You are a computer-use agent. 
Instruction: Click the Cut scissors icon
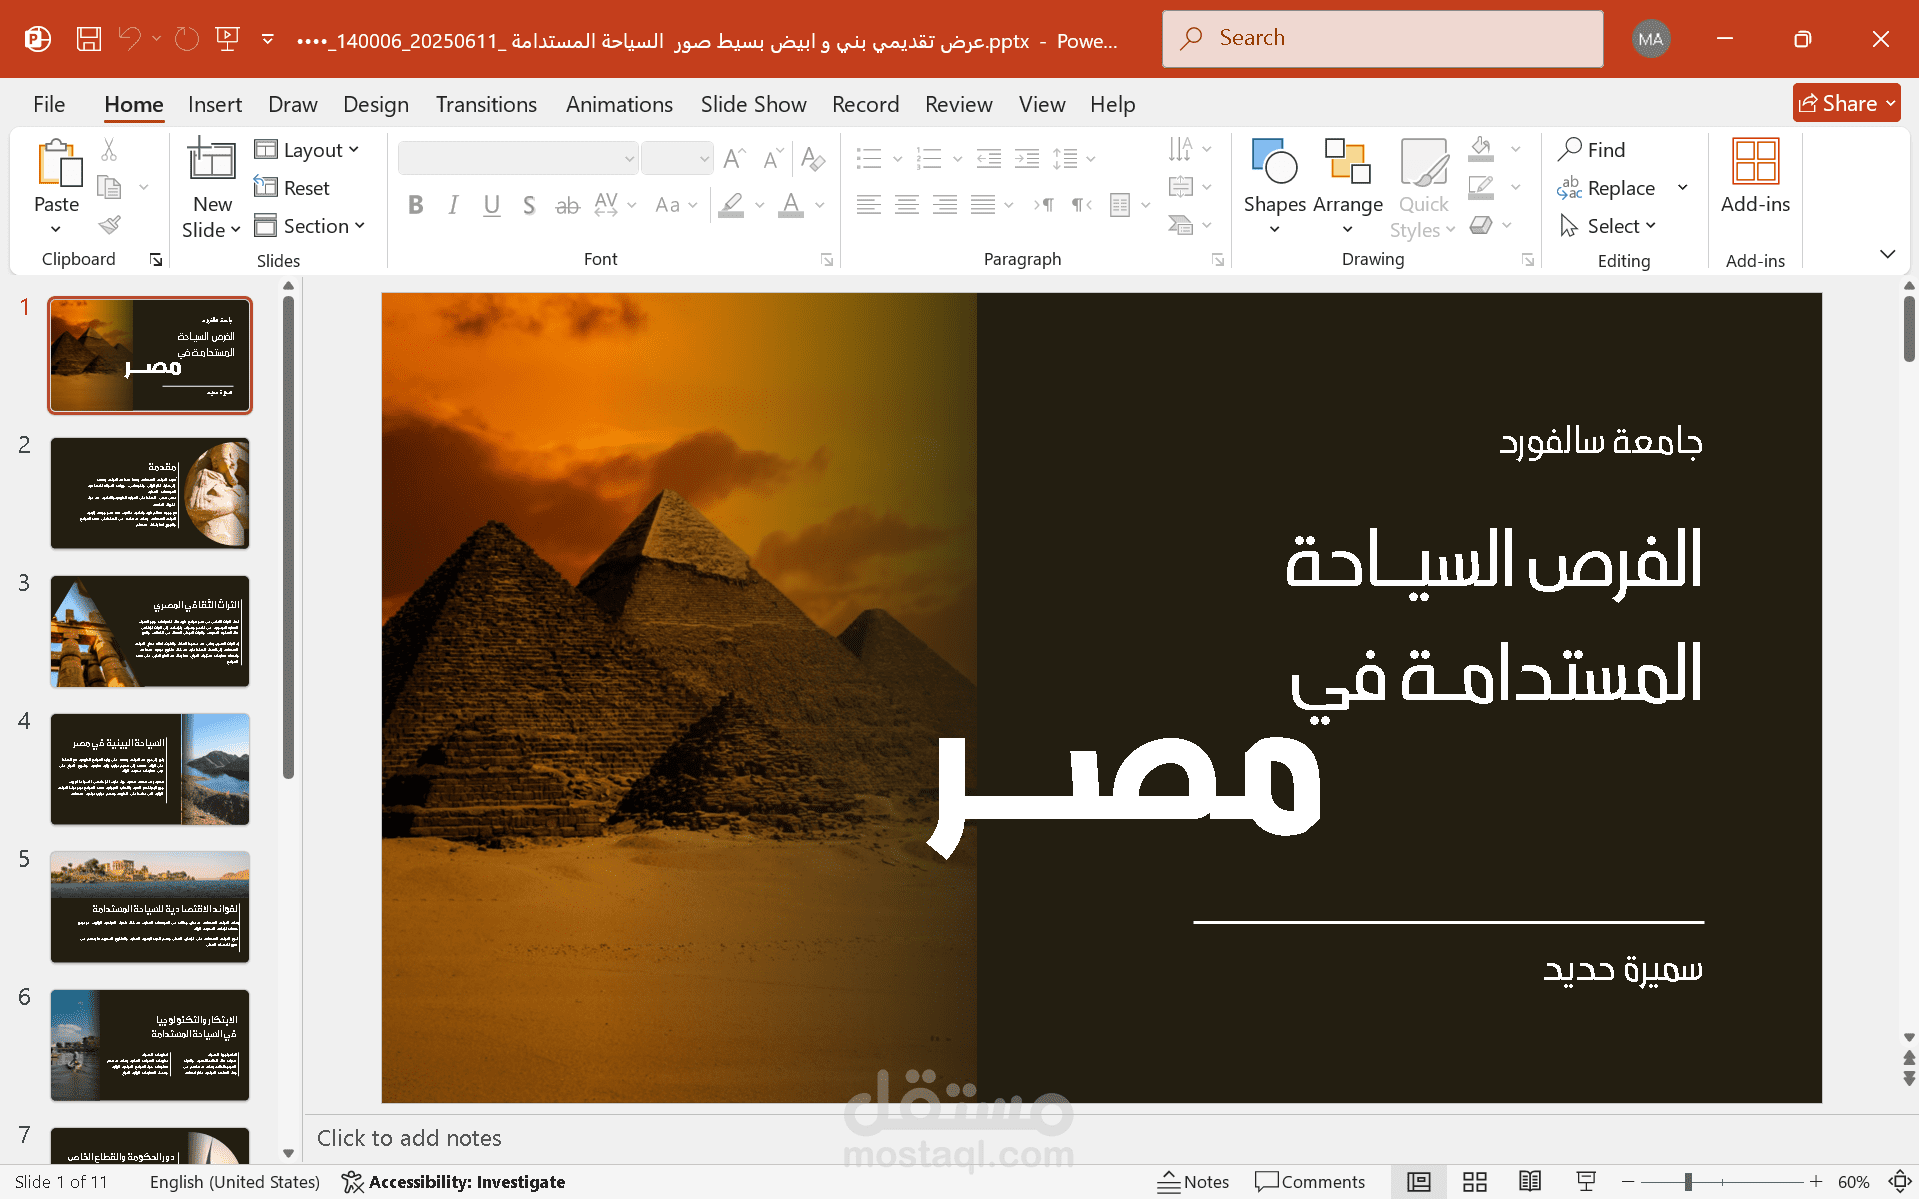pyautogui.click(x=109, y=150)
